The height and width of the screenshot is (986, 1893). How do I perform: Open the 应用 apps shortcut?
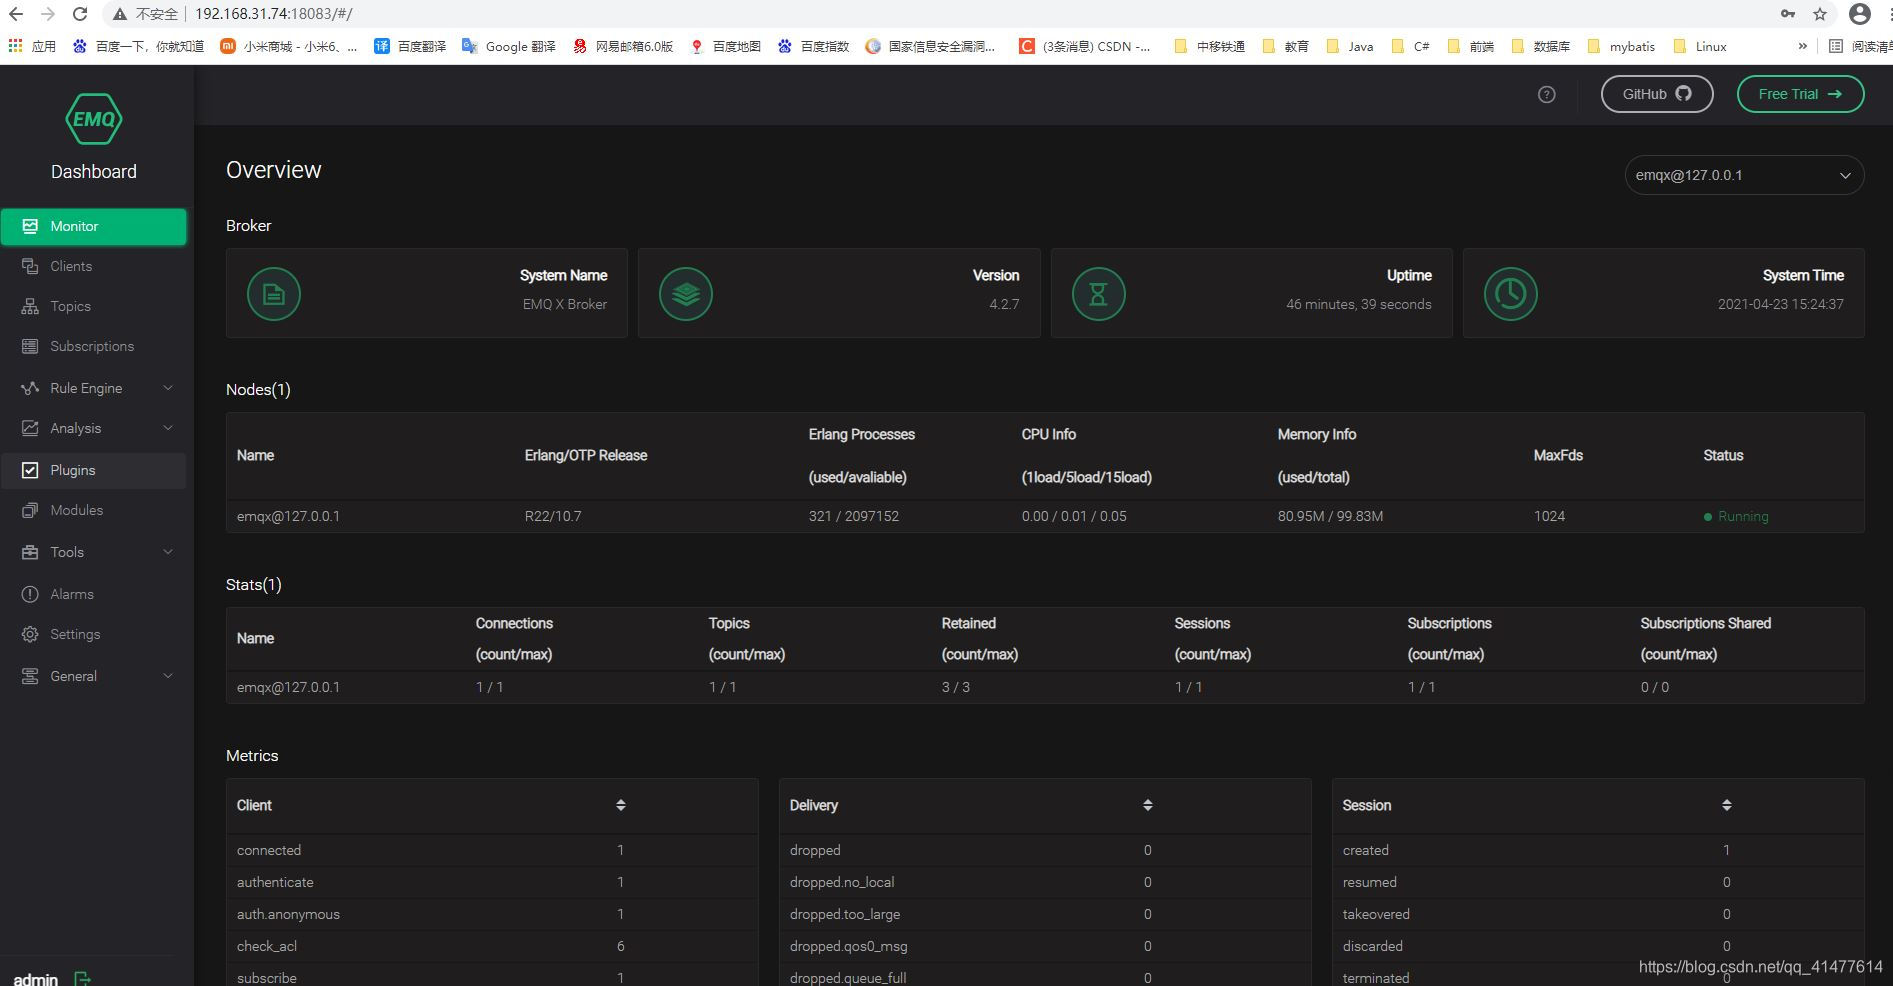[32, 46]
